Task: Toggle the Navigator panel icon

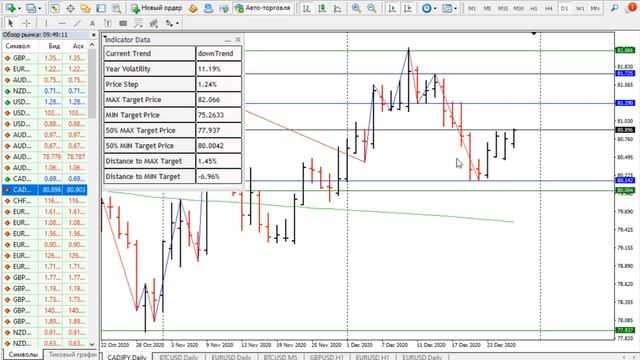Action: click(x=85, y=8)
